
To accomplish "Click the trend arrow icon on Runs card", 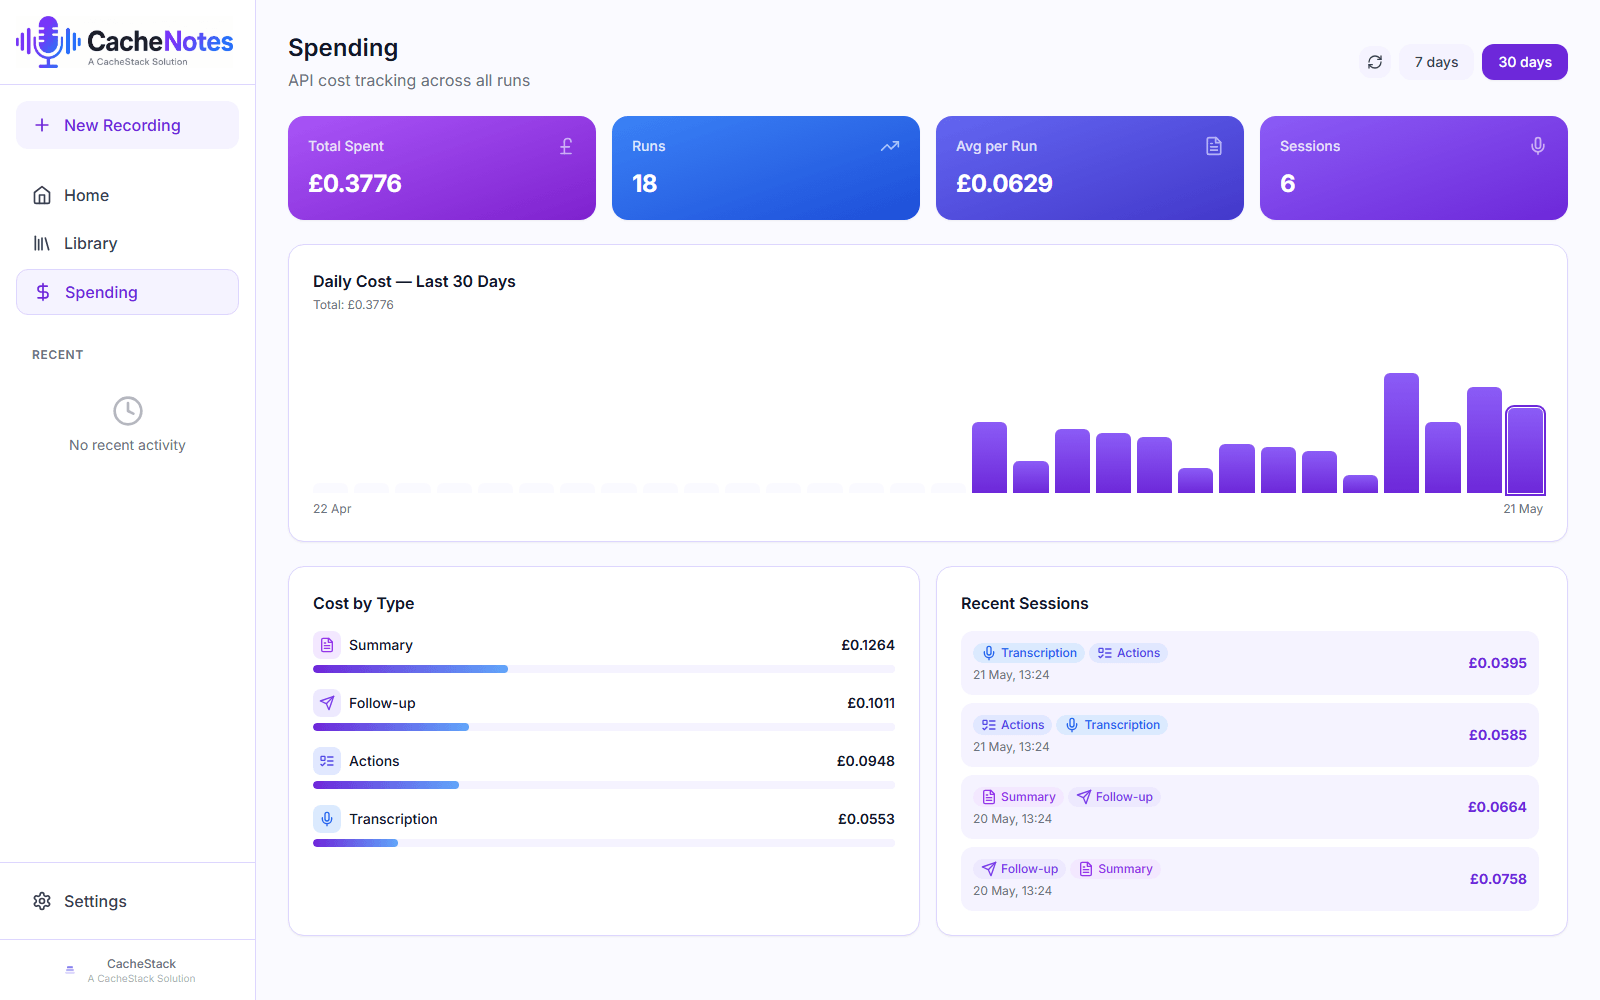I will coord(890,146).
